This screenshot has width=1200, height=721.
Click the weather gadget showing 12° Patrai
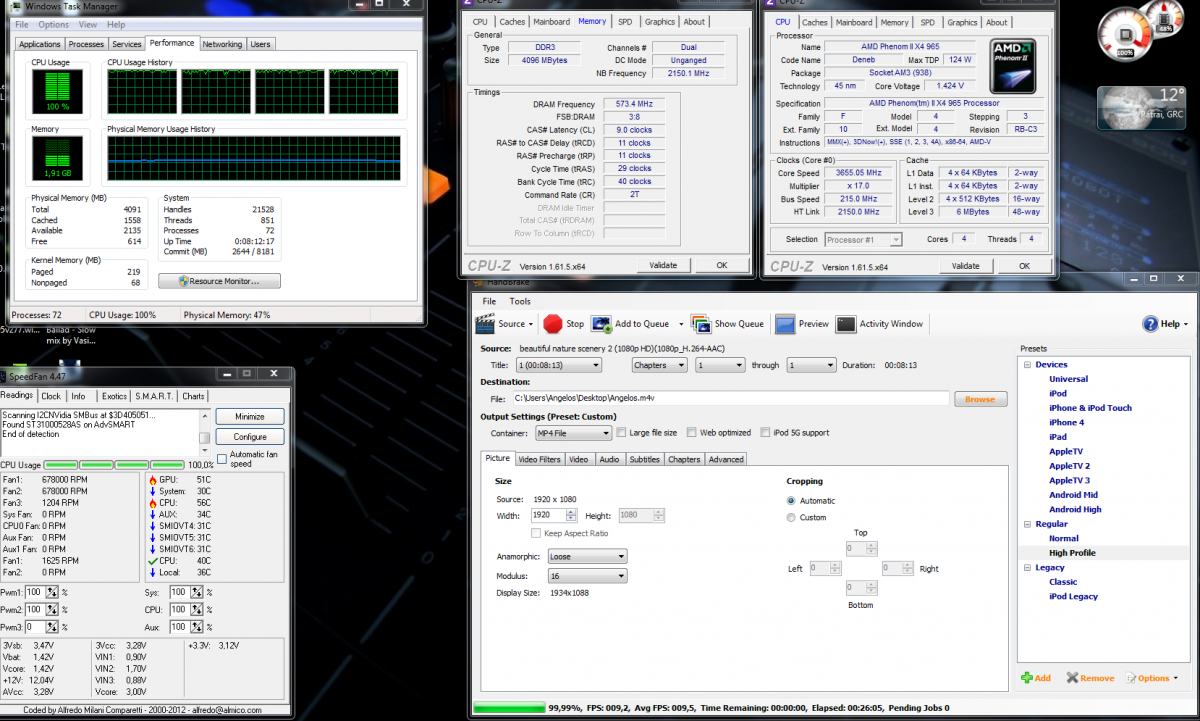click(1143, 108)
